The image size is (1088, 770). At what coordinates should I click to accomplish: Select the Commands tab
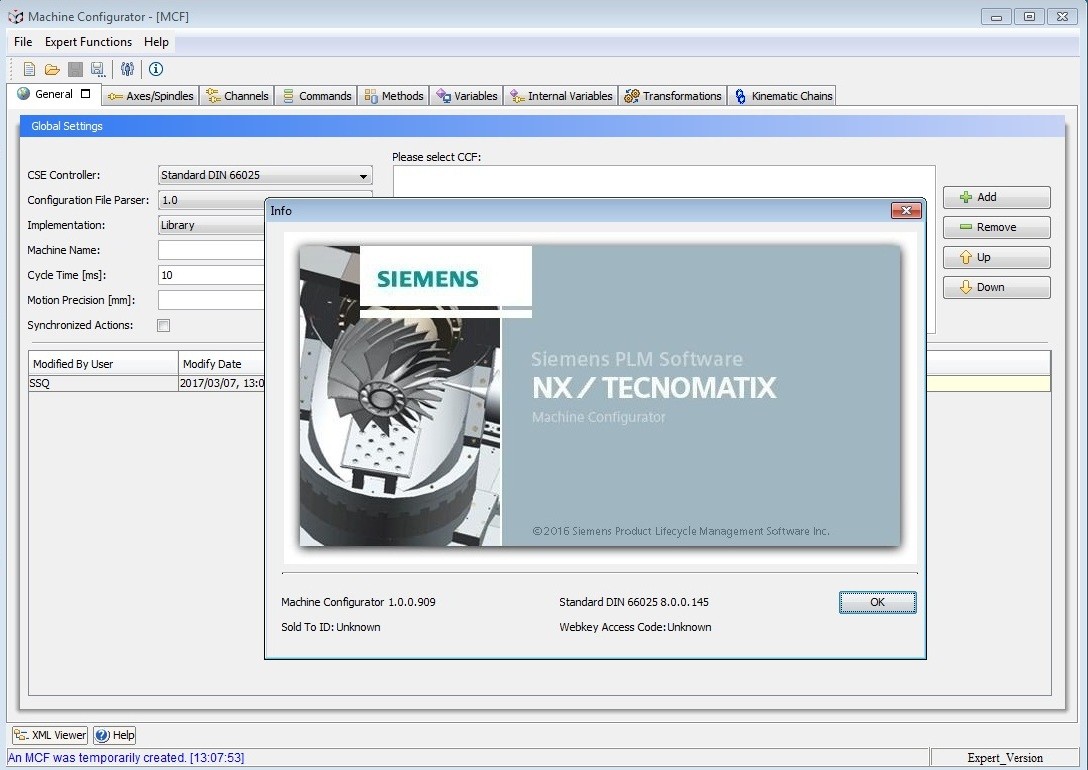click(x=316, y=96)
